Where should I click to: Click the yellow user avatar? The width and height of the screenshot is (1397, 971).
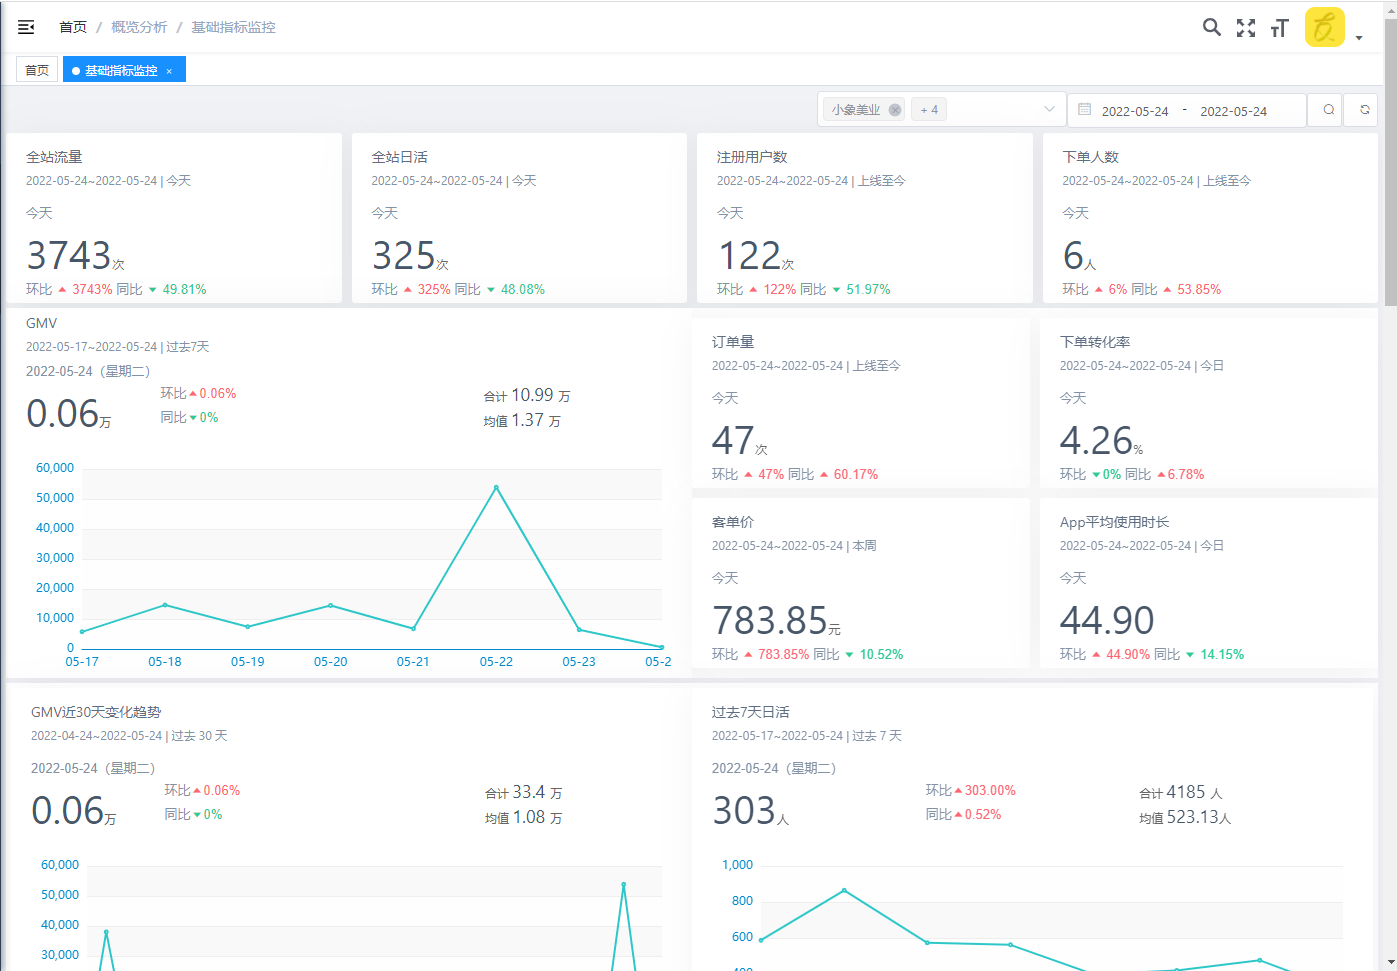tap(1324, 27)
